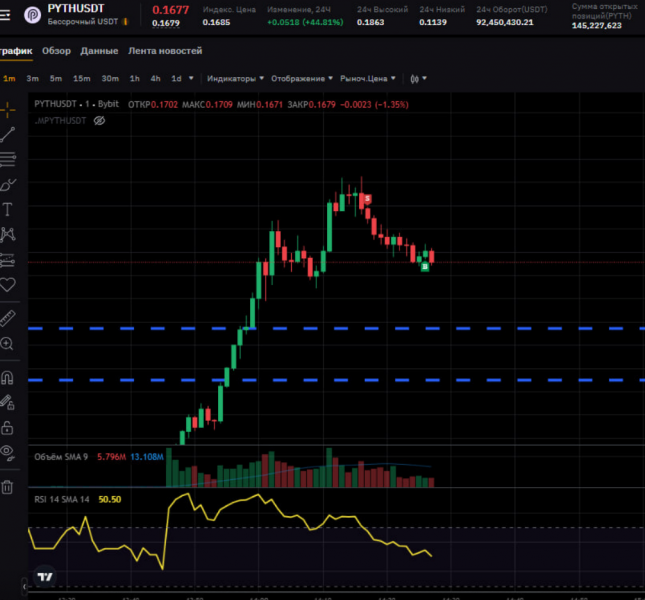Screen dimensions: 645x600
Task: Click the mark price 0.1679
Action: point(166,23)
